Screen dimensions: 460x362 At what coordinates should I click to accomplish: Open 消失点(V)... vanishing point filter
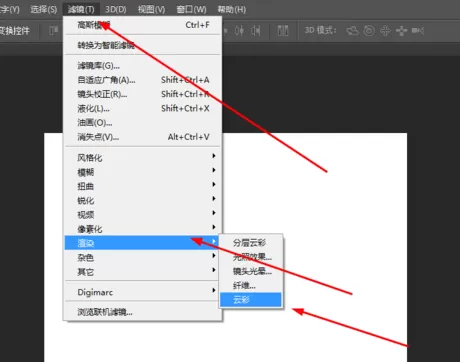pos(143,137)
